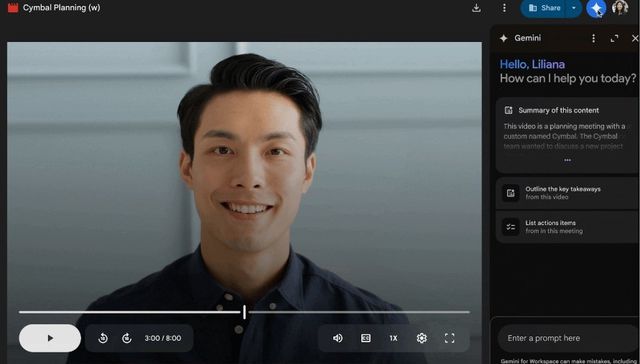Open the user account avatar

[x=620, y=8]
